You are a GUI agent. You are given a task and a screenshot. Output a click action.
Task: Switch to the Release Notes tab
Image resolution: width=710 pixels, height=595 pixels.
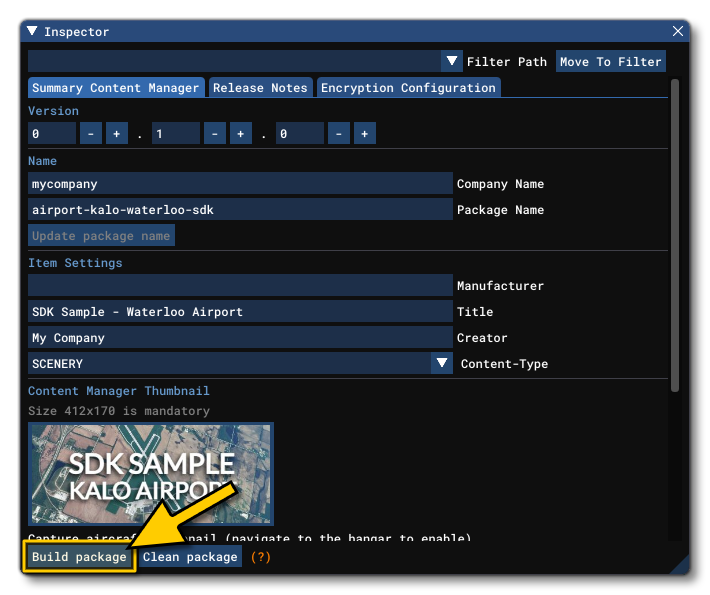[260, 88]
